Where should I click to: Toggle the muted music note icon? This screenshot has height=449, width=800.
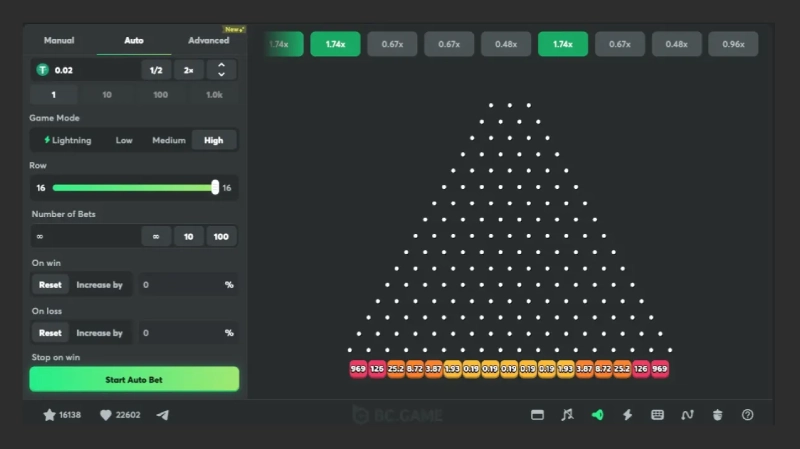pyautogui.click(x=567, y=415)
